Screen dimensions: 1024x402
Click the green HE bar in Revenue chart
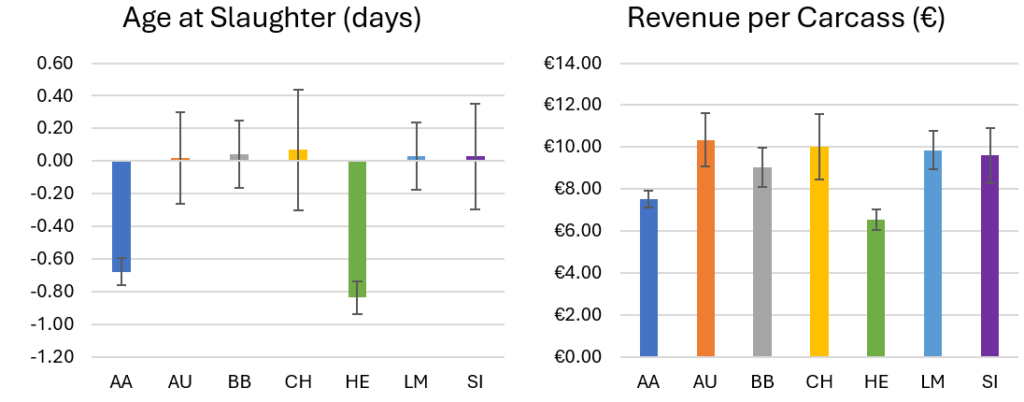[876, 288]
